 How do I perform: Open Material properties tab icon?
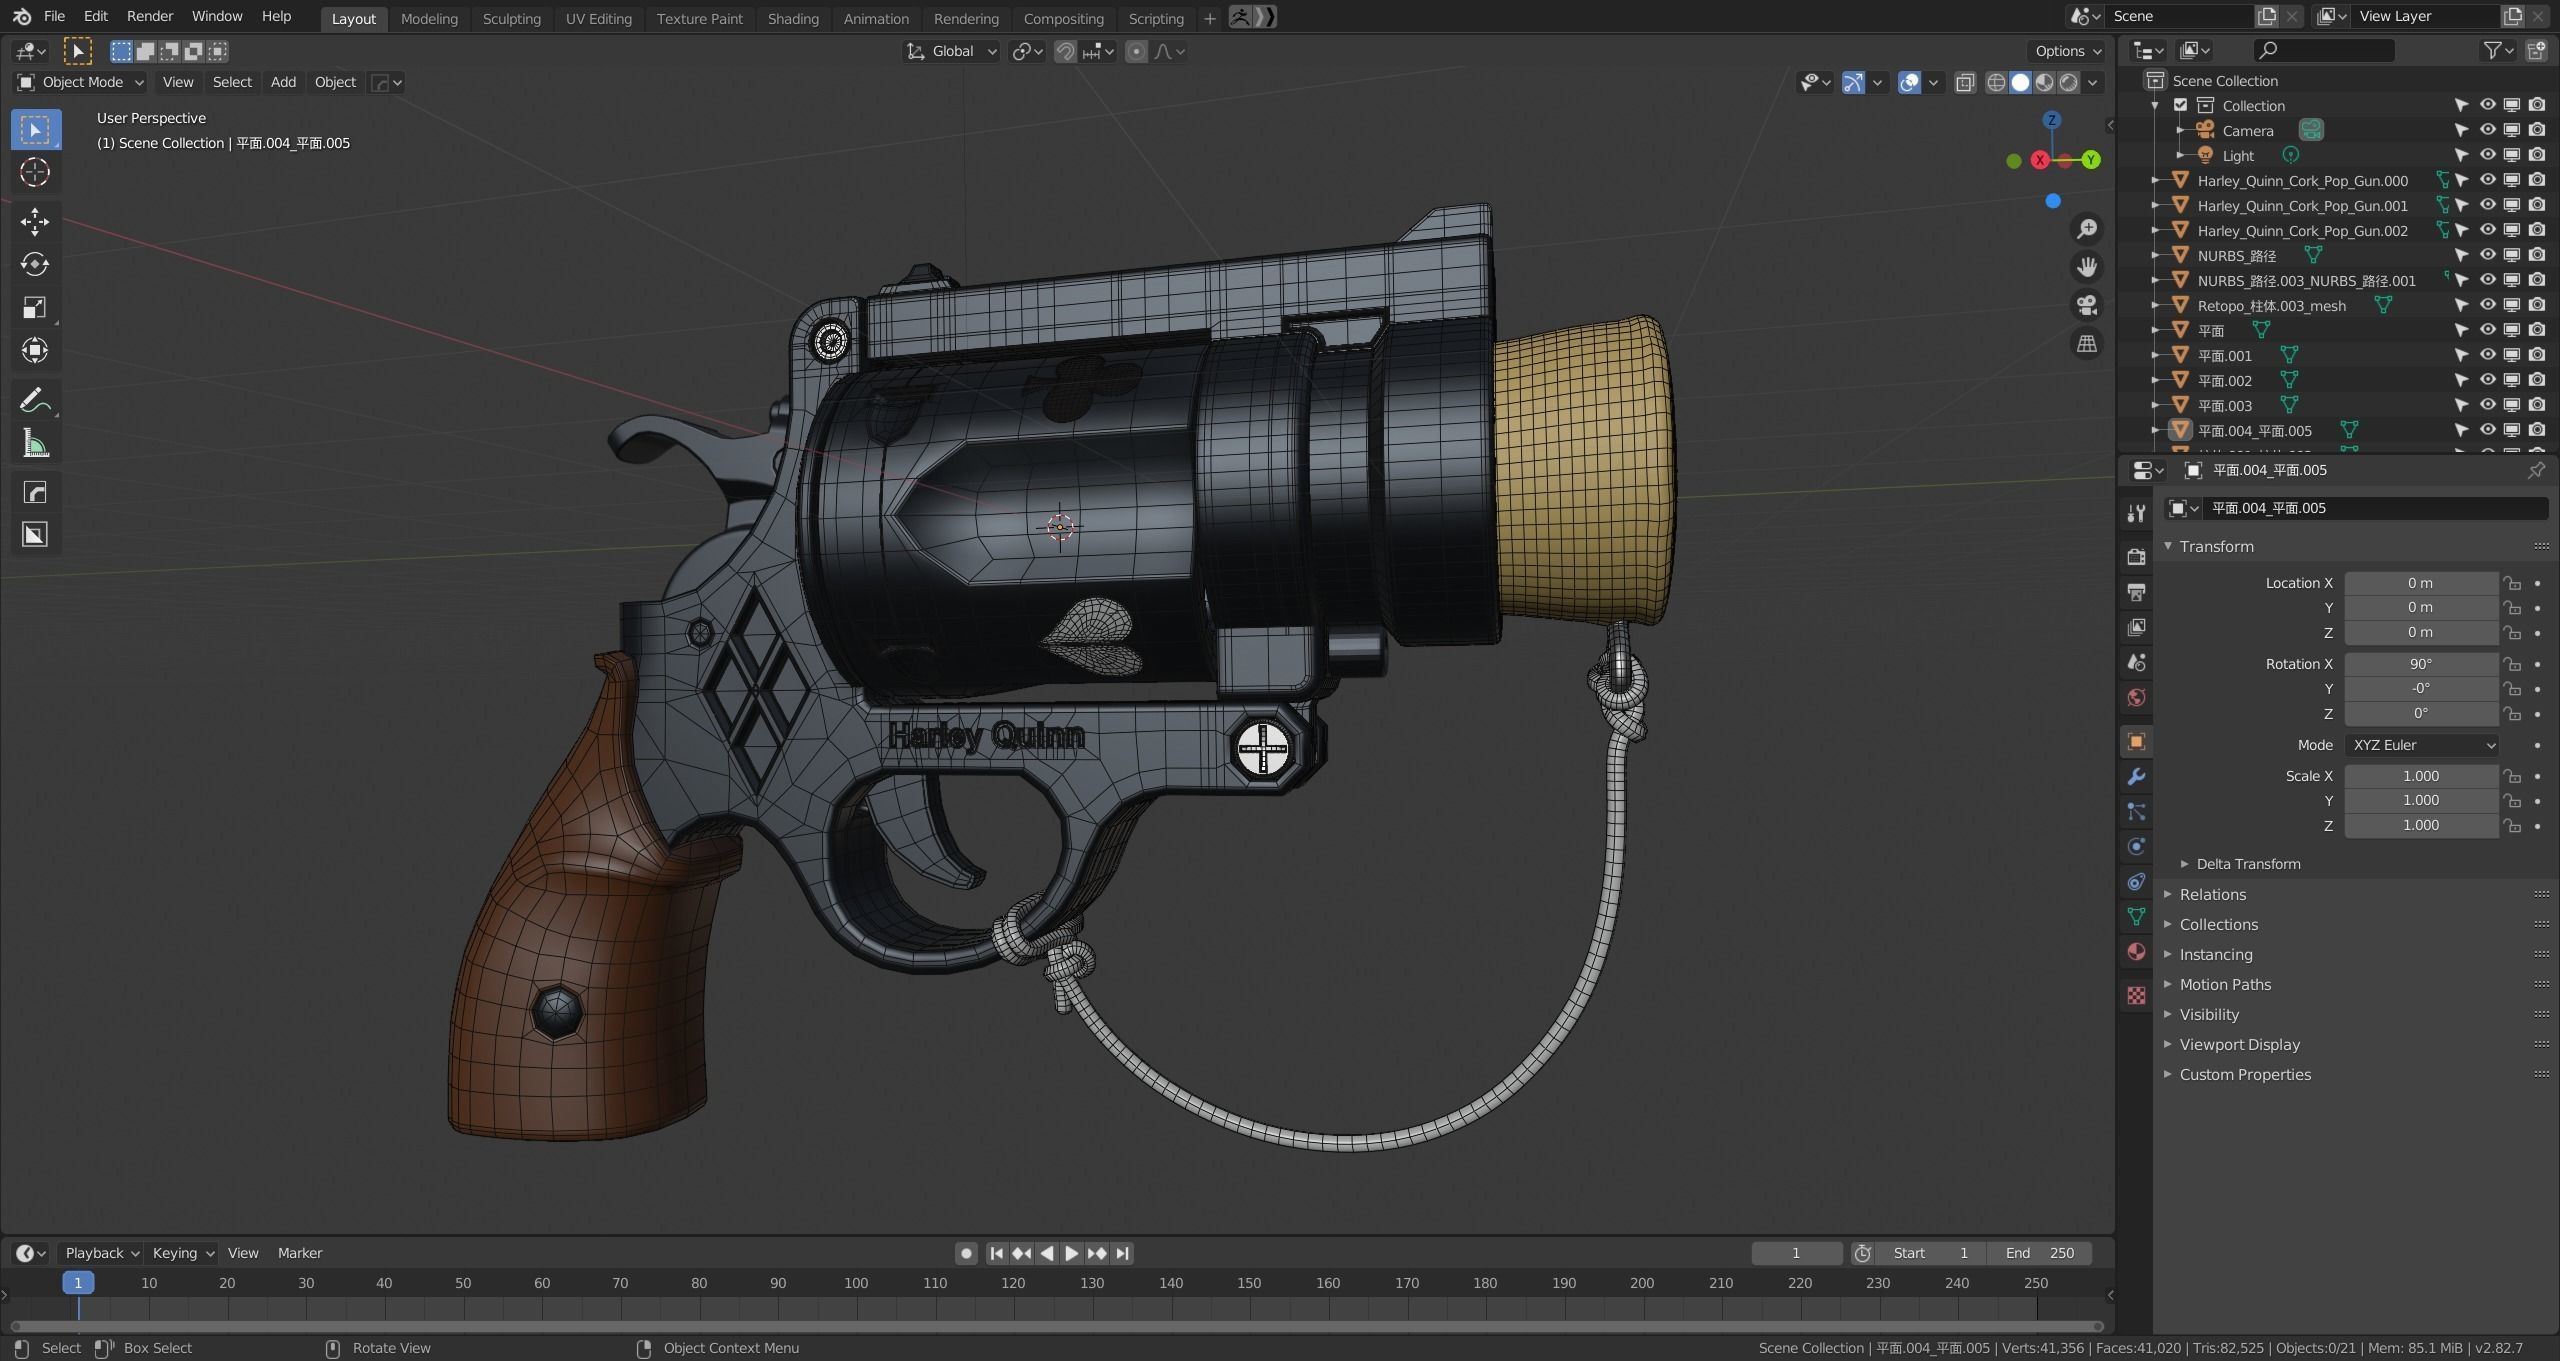click(x=2136, y=952)
